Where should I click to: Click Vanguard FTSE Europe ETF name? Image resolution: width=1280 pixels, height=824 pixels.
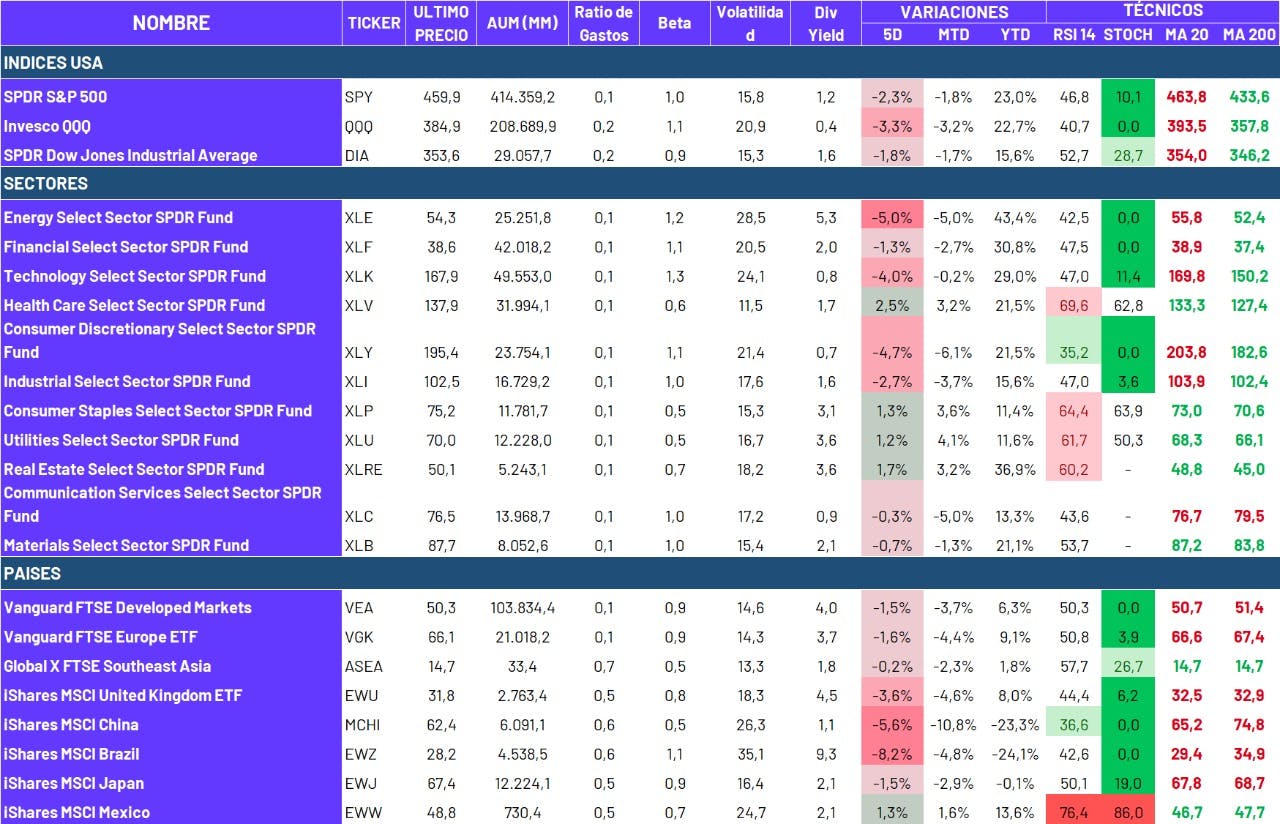(101, 636)
